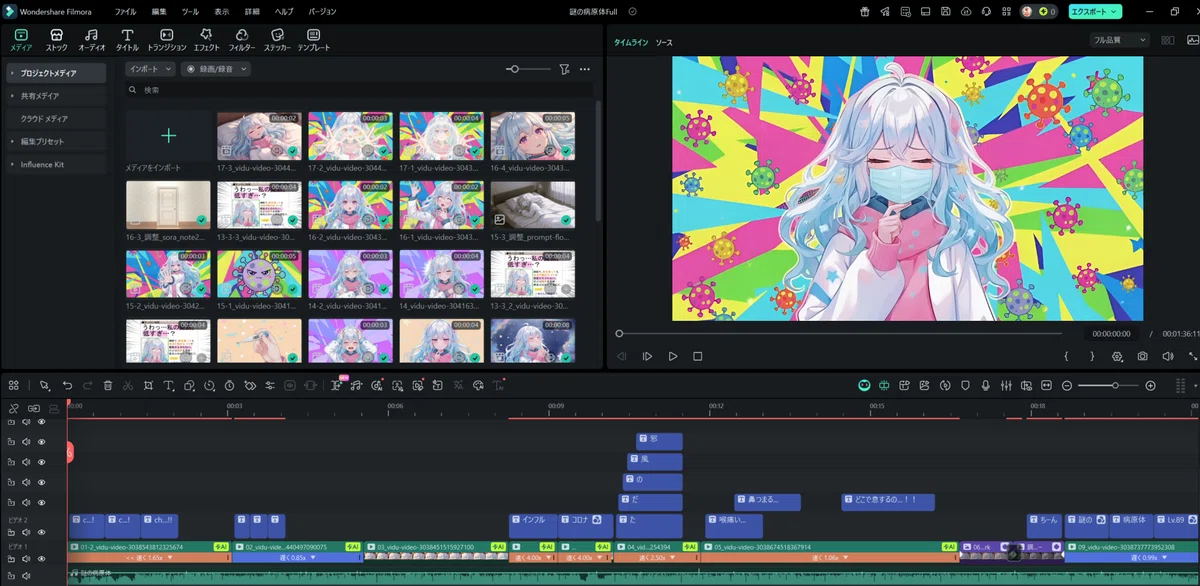Play the preview with the play button

672,356
